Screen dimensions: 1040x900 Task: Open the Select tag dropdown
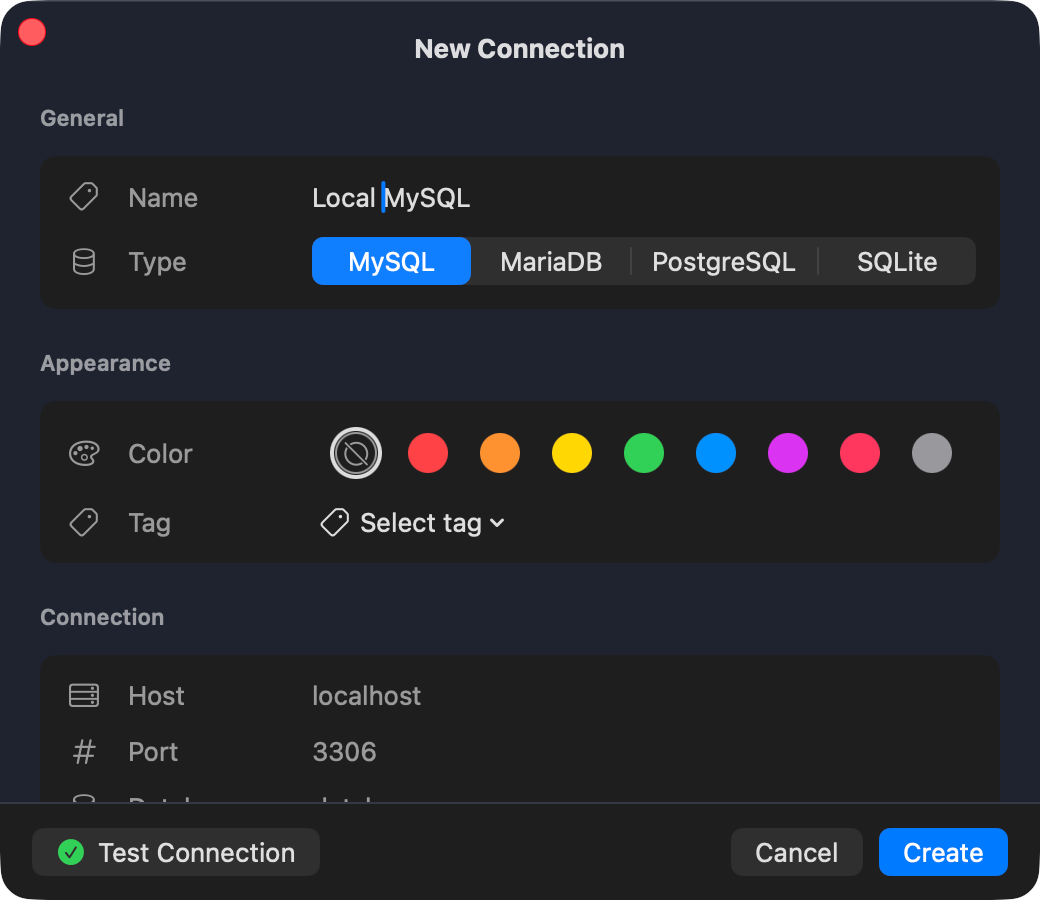click(412, 522)
